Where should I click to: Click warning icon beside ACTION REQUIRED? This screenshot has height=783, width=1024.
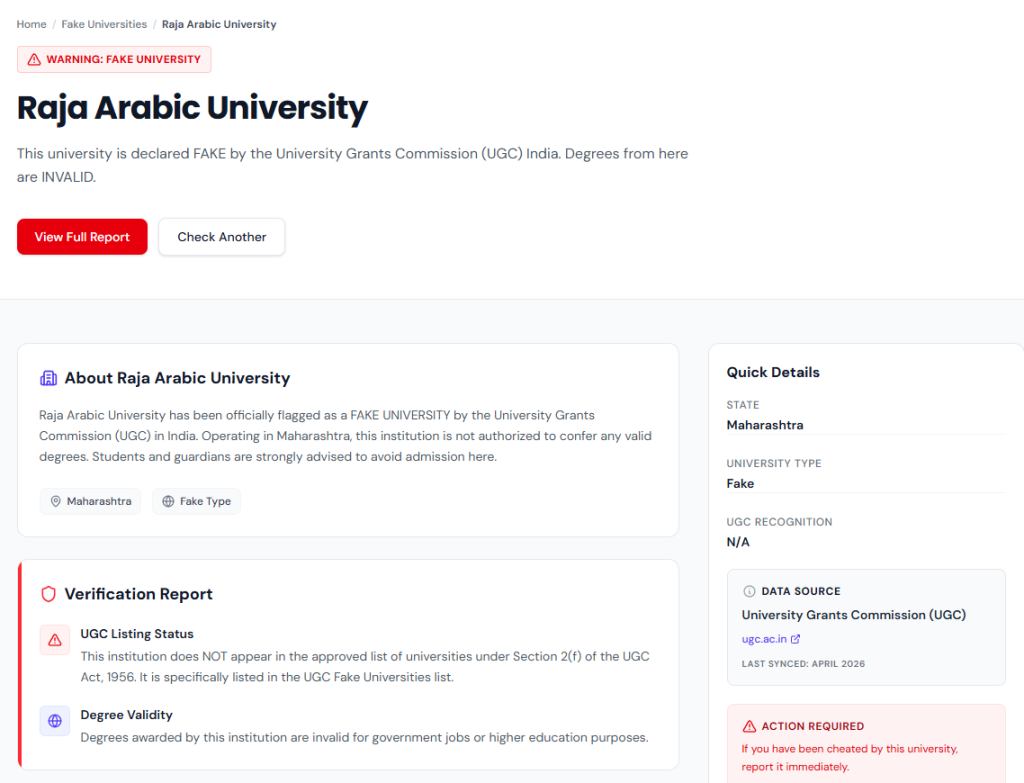coord(749,726)
